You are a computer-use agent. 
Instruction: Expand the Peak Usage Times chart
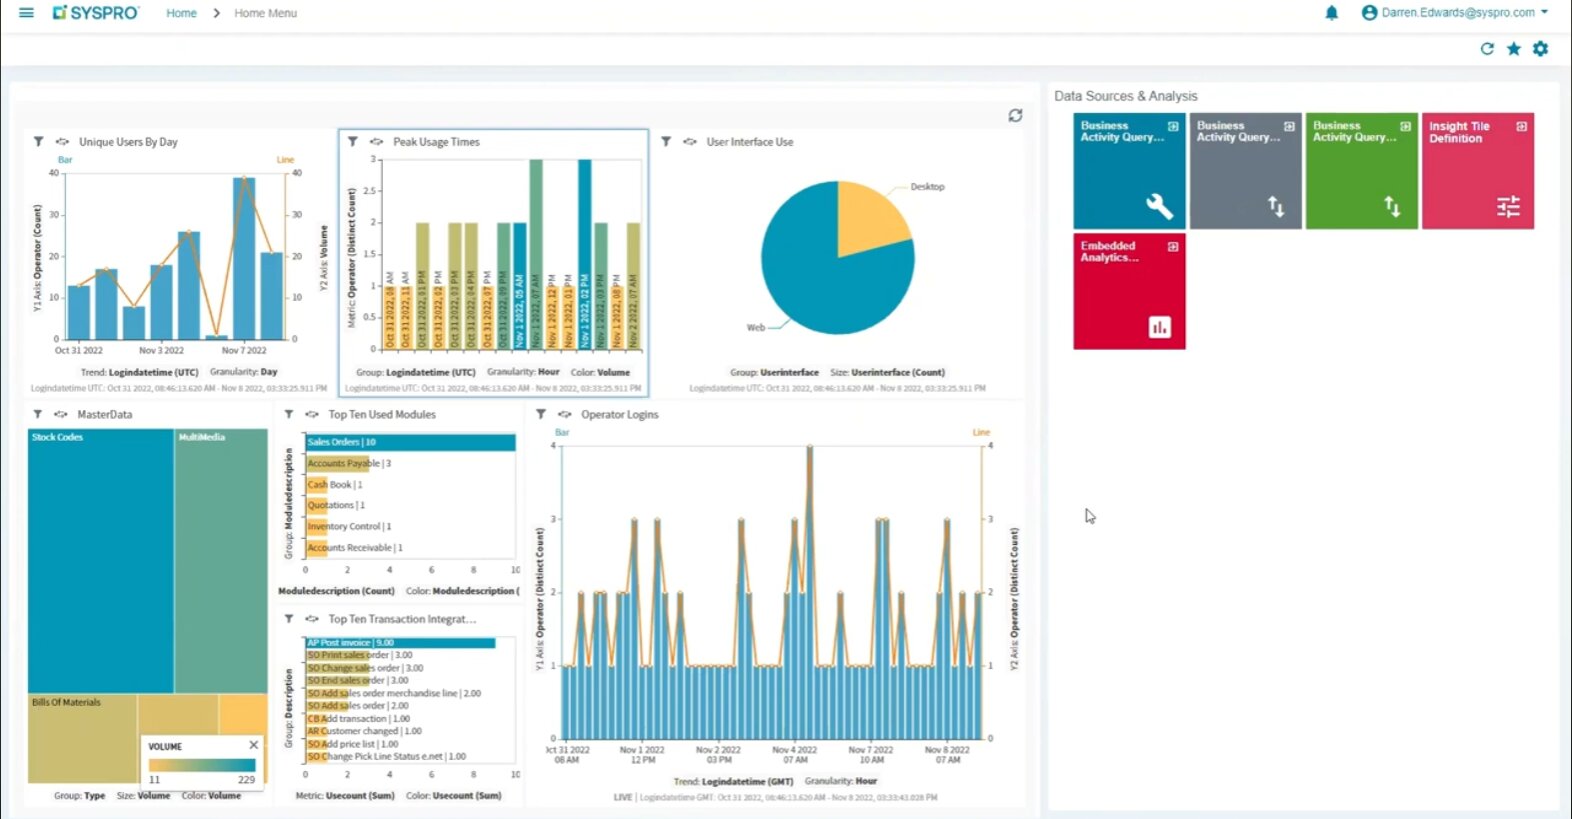pos(377,142)
